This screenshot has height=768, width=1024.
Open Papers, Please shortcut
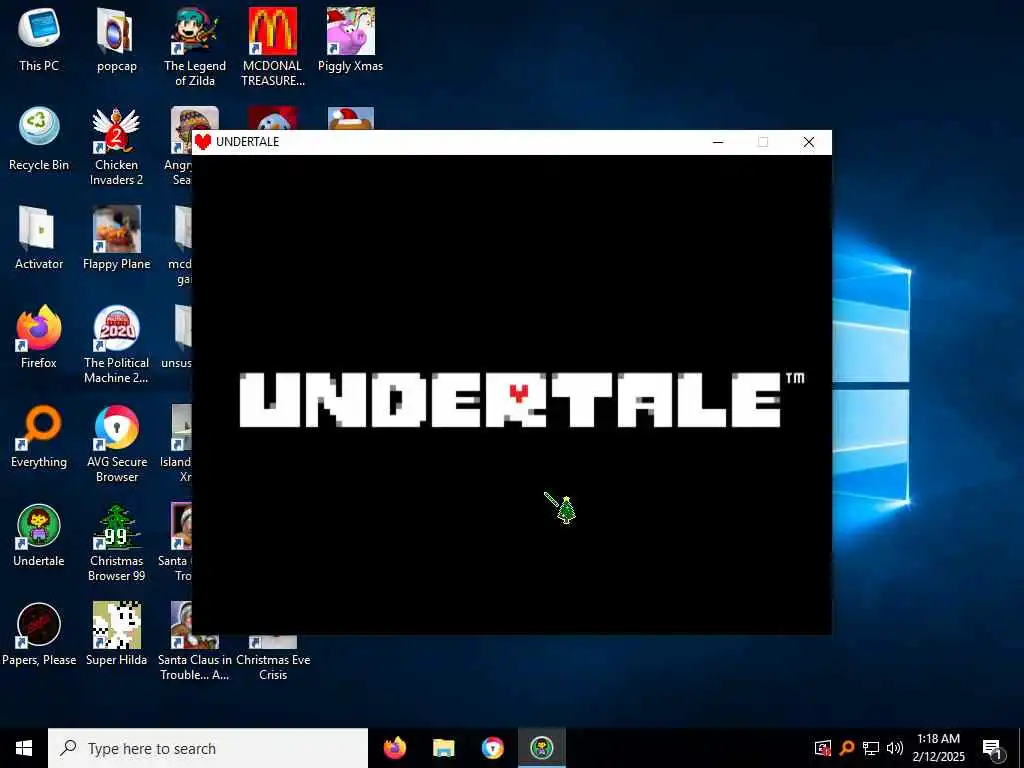tap(39, 633)
